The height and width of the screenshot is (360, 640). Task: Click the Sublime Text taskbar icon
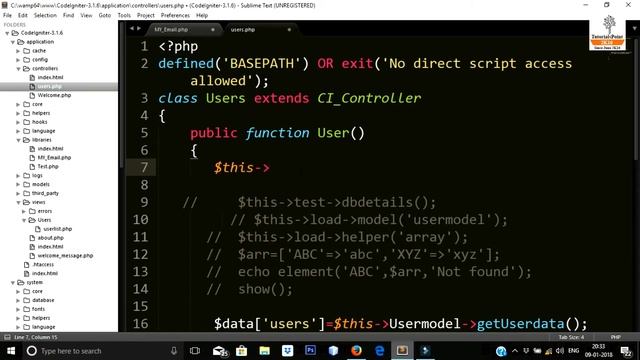[x=402, y=351]
